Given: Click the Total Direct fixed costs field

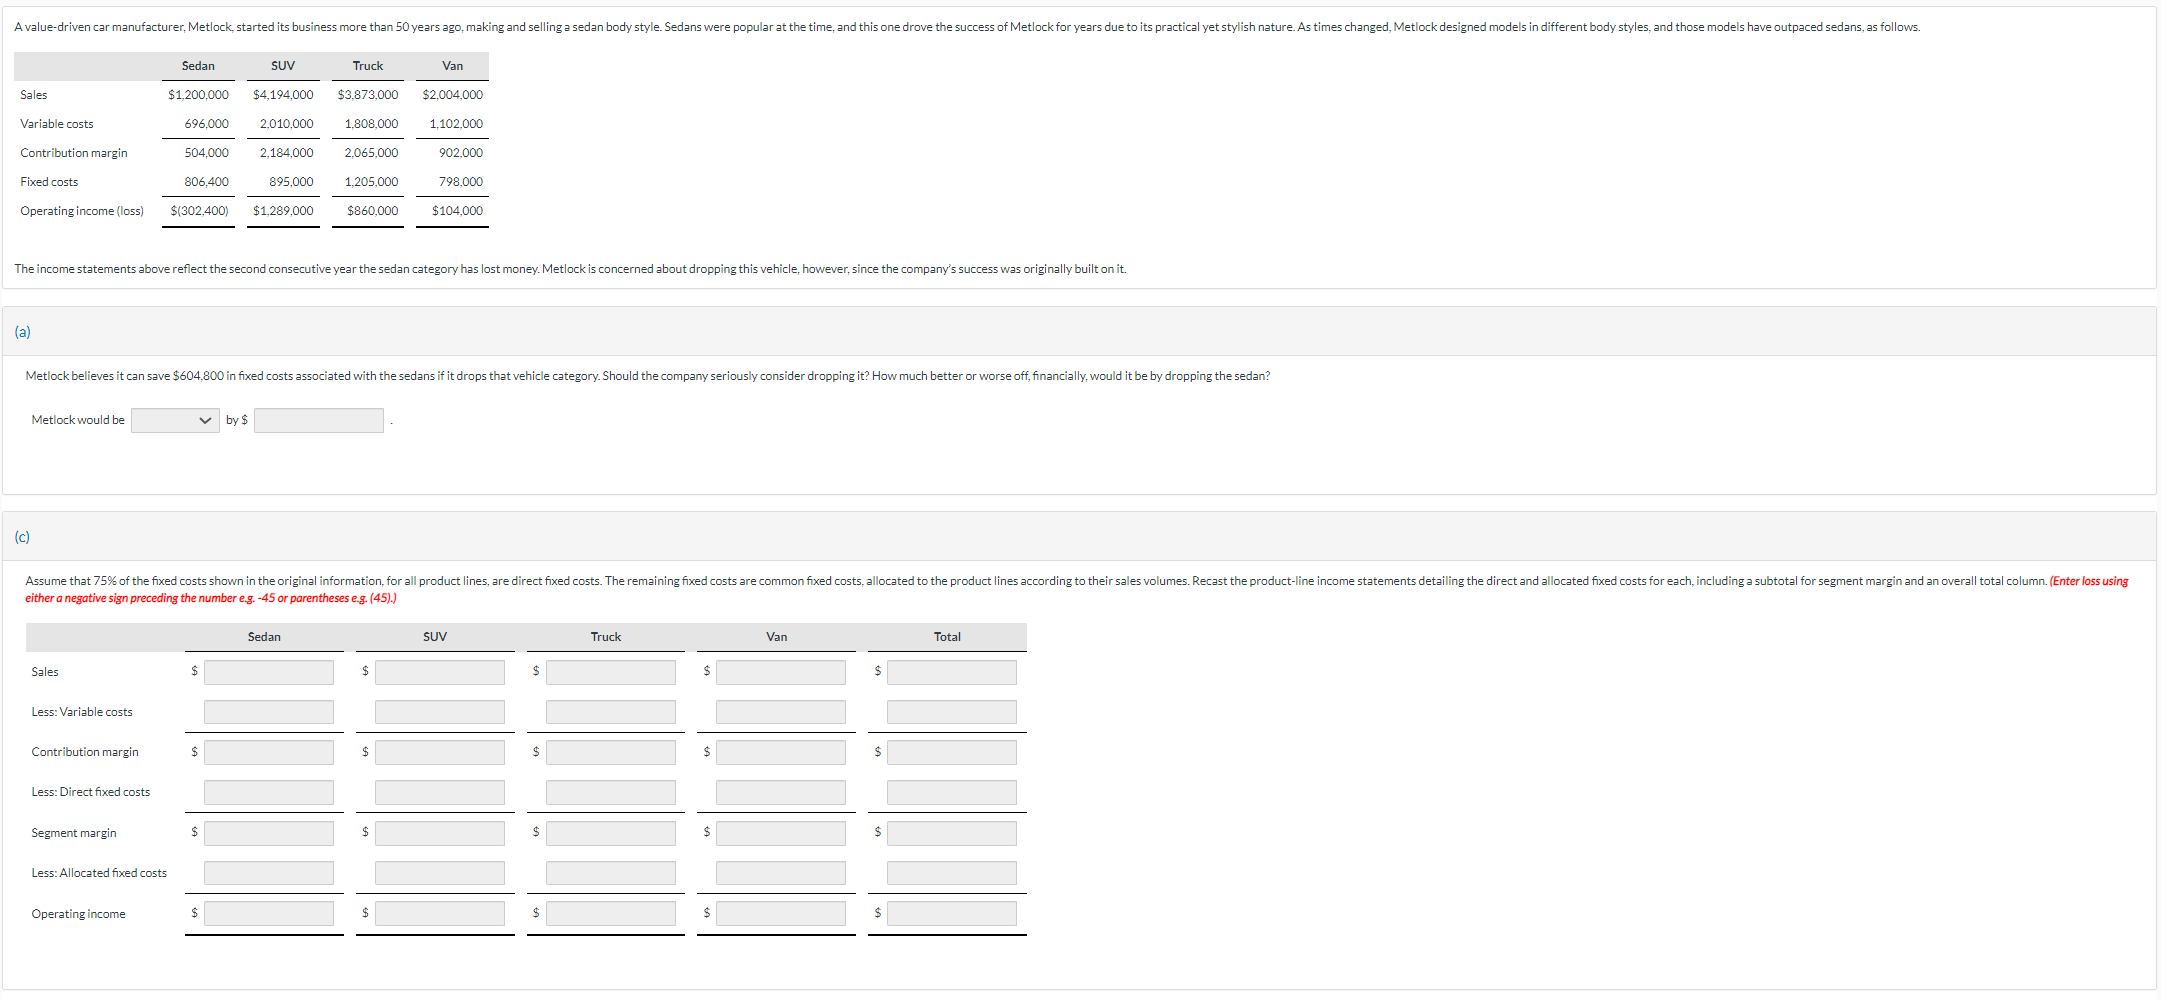Looking at the screenshot, I should tap(952, 792).
